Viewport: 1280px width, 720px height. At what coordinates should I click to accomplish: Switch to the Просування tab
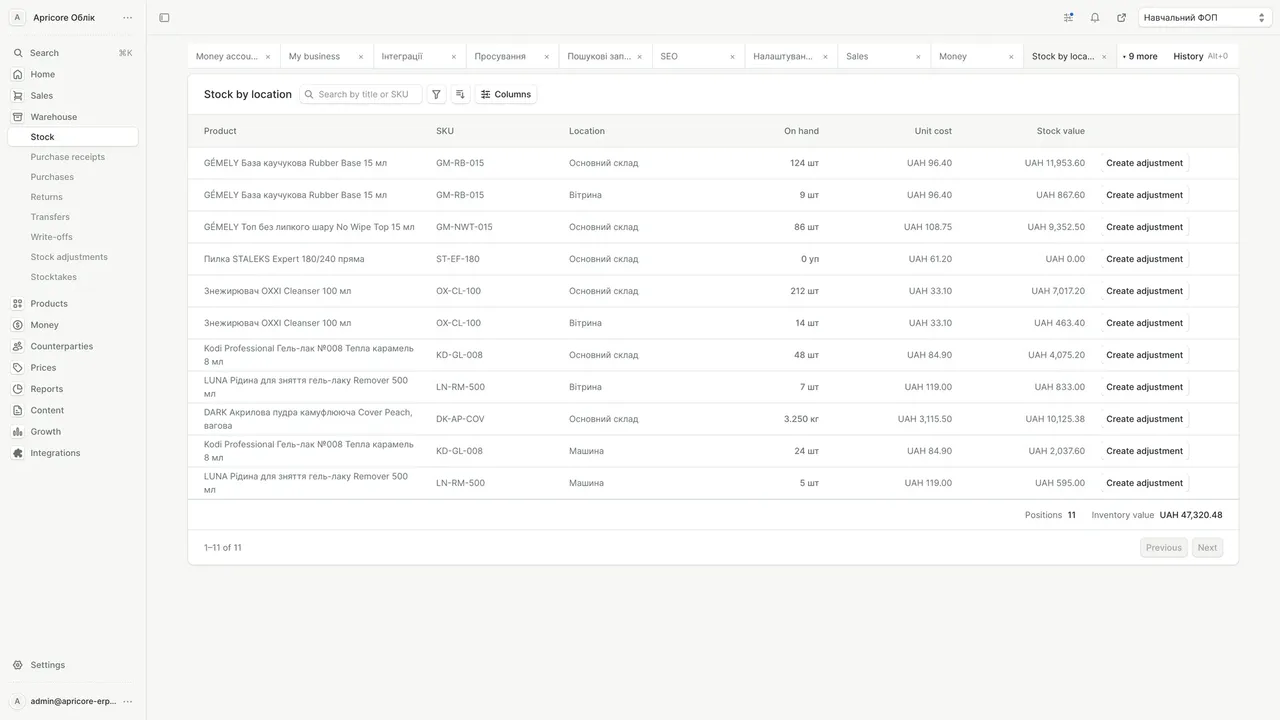(x=501, y=57)
